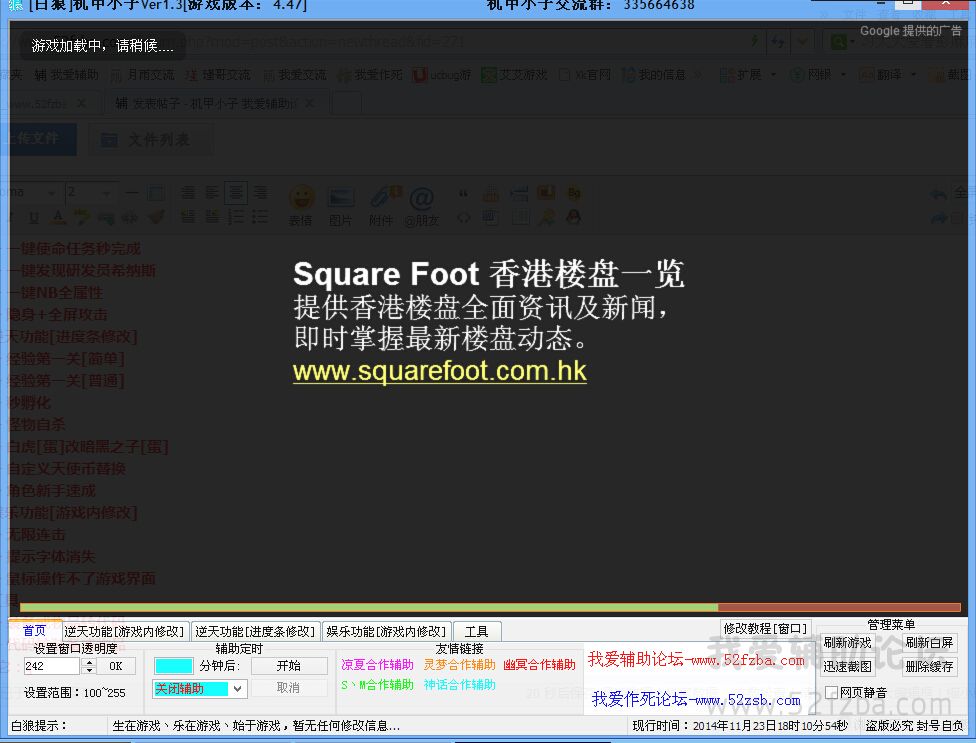976x743 pixels.
Task: Start the timer with the 开始 button
Action: (x=289, y=666)
